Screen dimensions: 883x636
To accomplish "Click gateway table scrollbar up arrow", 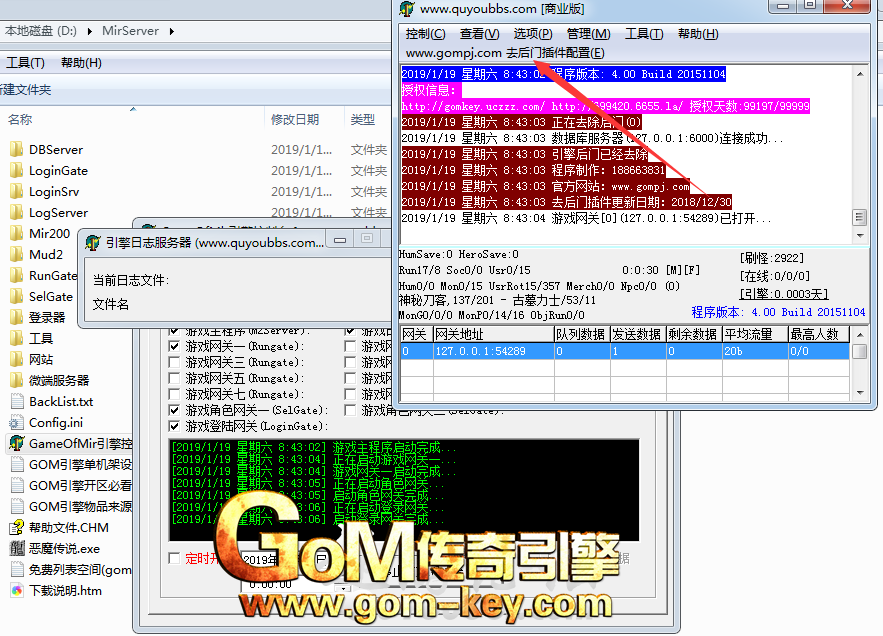I will click(x=859, y=335).
